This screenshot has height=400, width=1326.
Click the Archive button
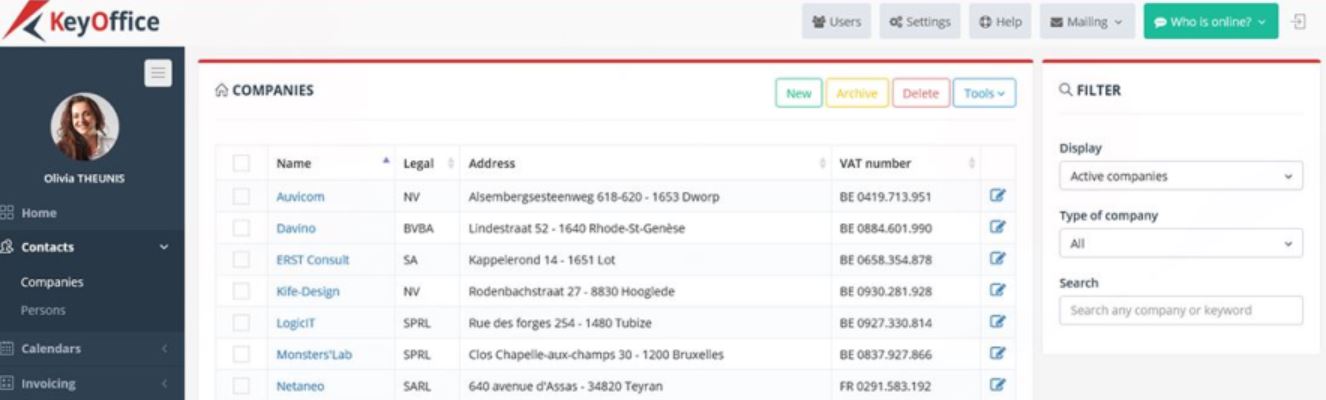coord(857,93)
